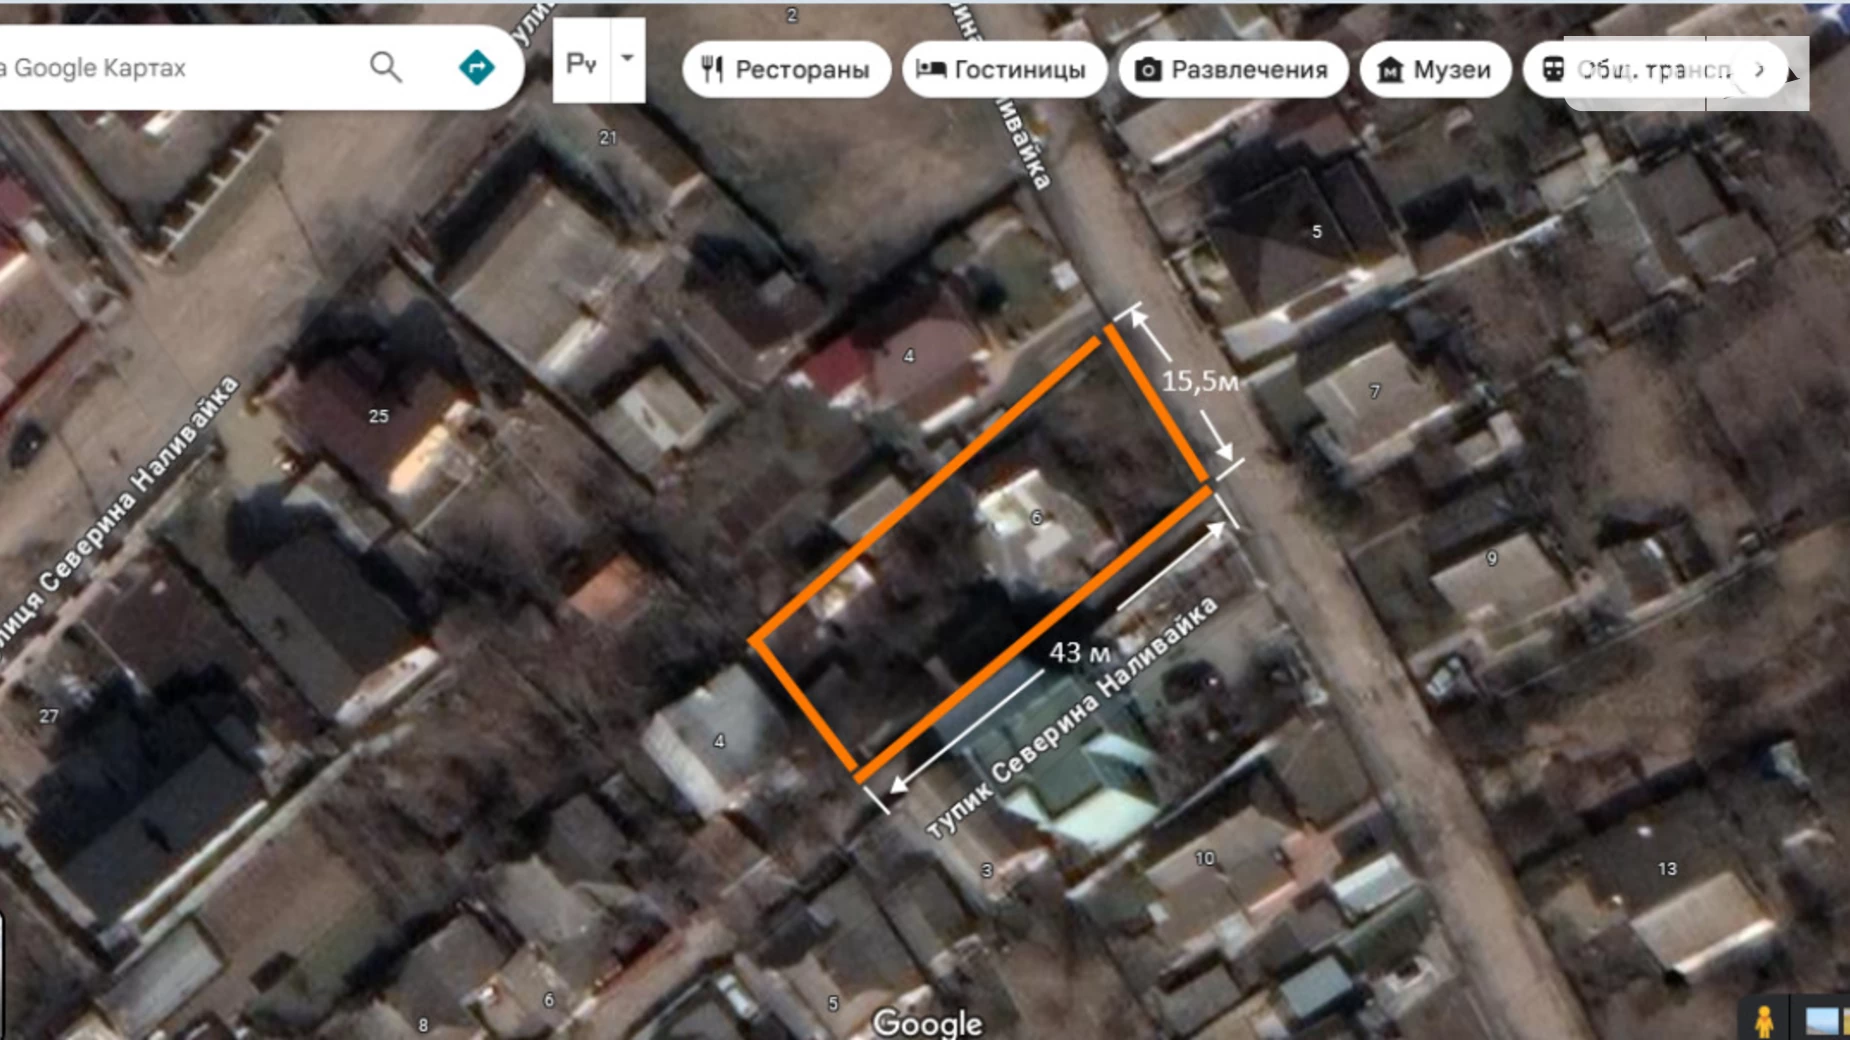Select the building labeled 9
This screenshot has width=1850, height=1040.
point(1491,558)
